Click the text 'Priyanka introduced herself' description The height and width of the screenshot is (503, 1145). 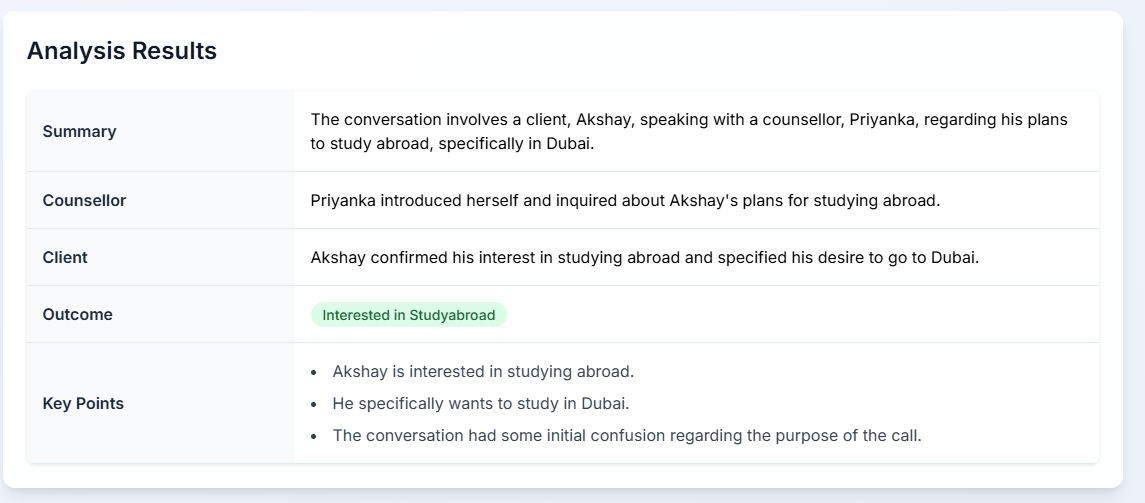[625, 200]
